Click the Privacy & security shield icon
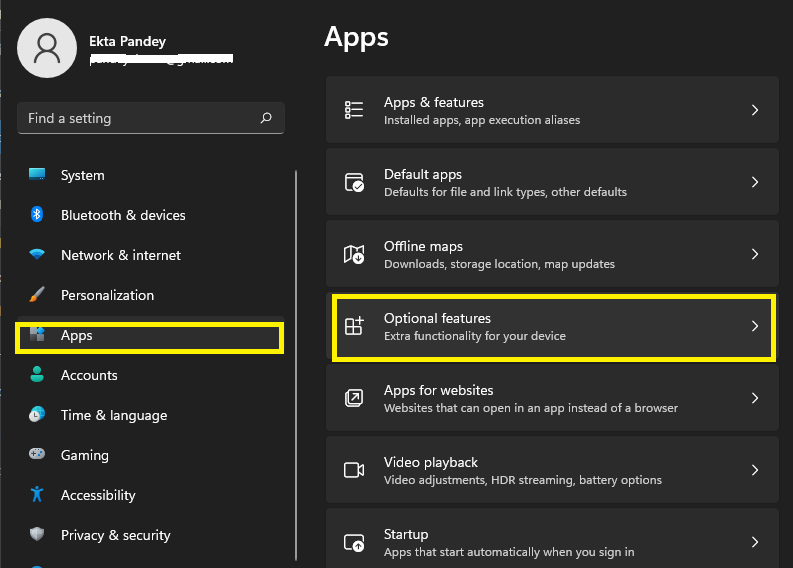Image resolution: width=793 pixels, height=568 pixels. click(37, 535)
